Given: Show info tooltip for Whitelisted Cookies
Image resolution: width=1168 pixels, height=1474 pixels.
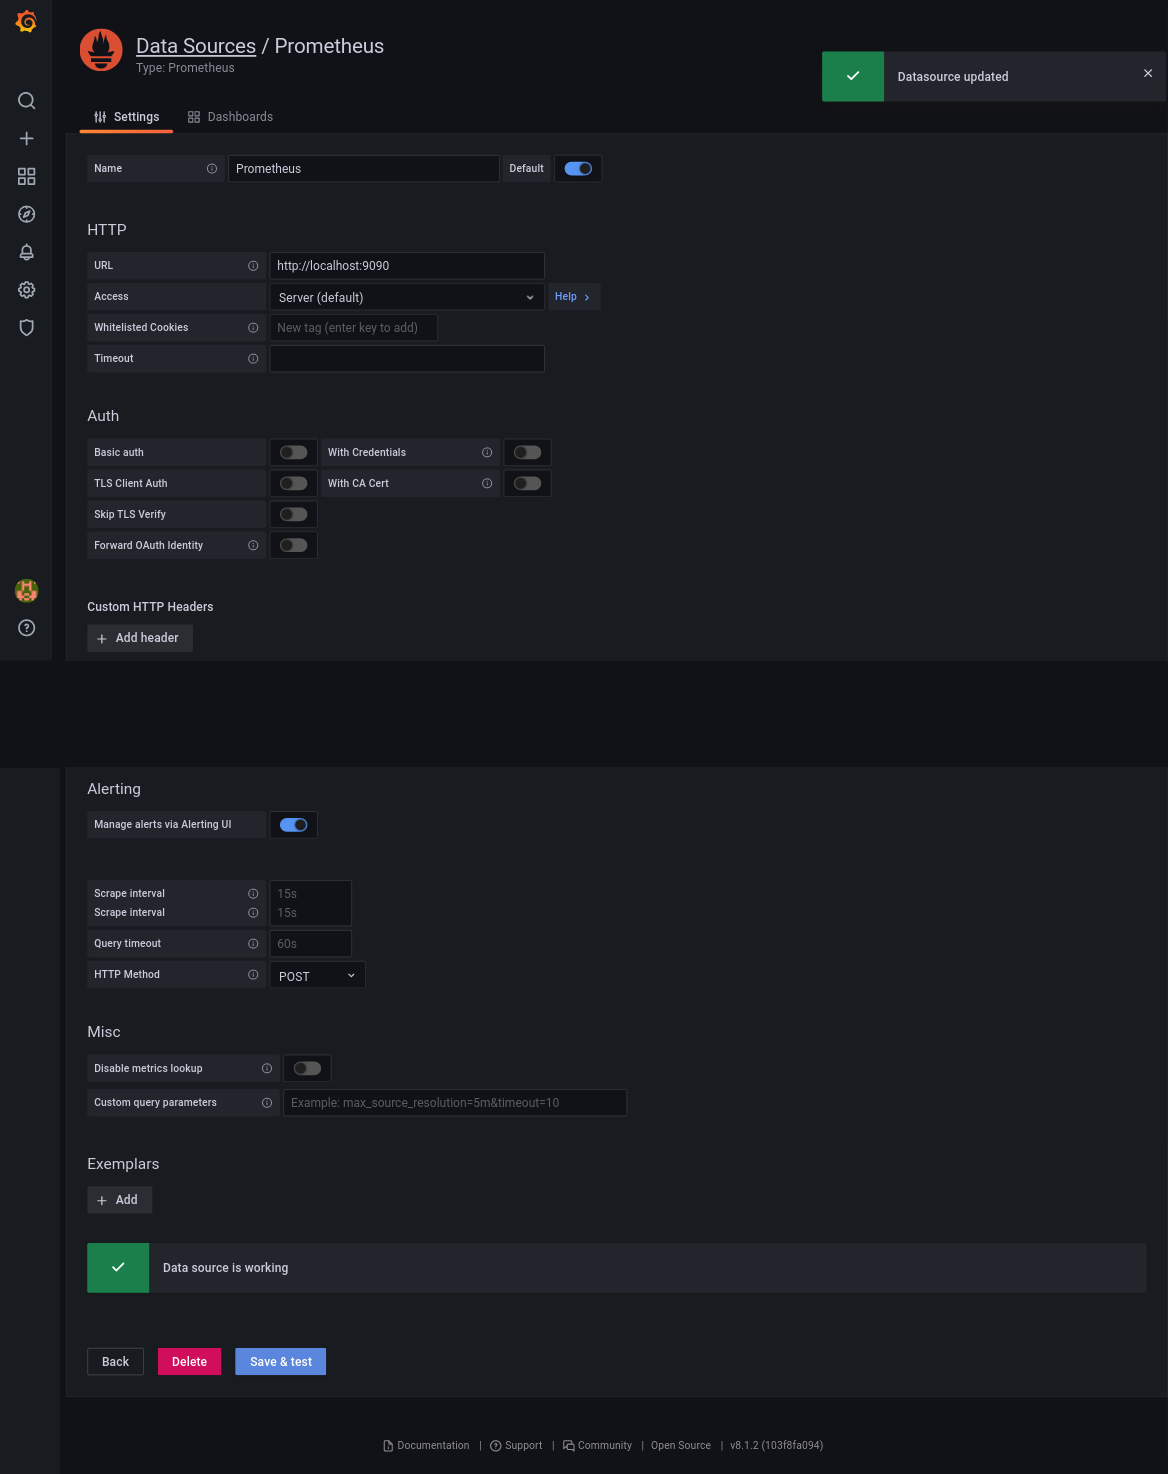Looking at the screenshot, I should (253, 328).
